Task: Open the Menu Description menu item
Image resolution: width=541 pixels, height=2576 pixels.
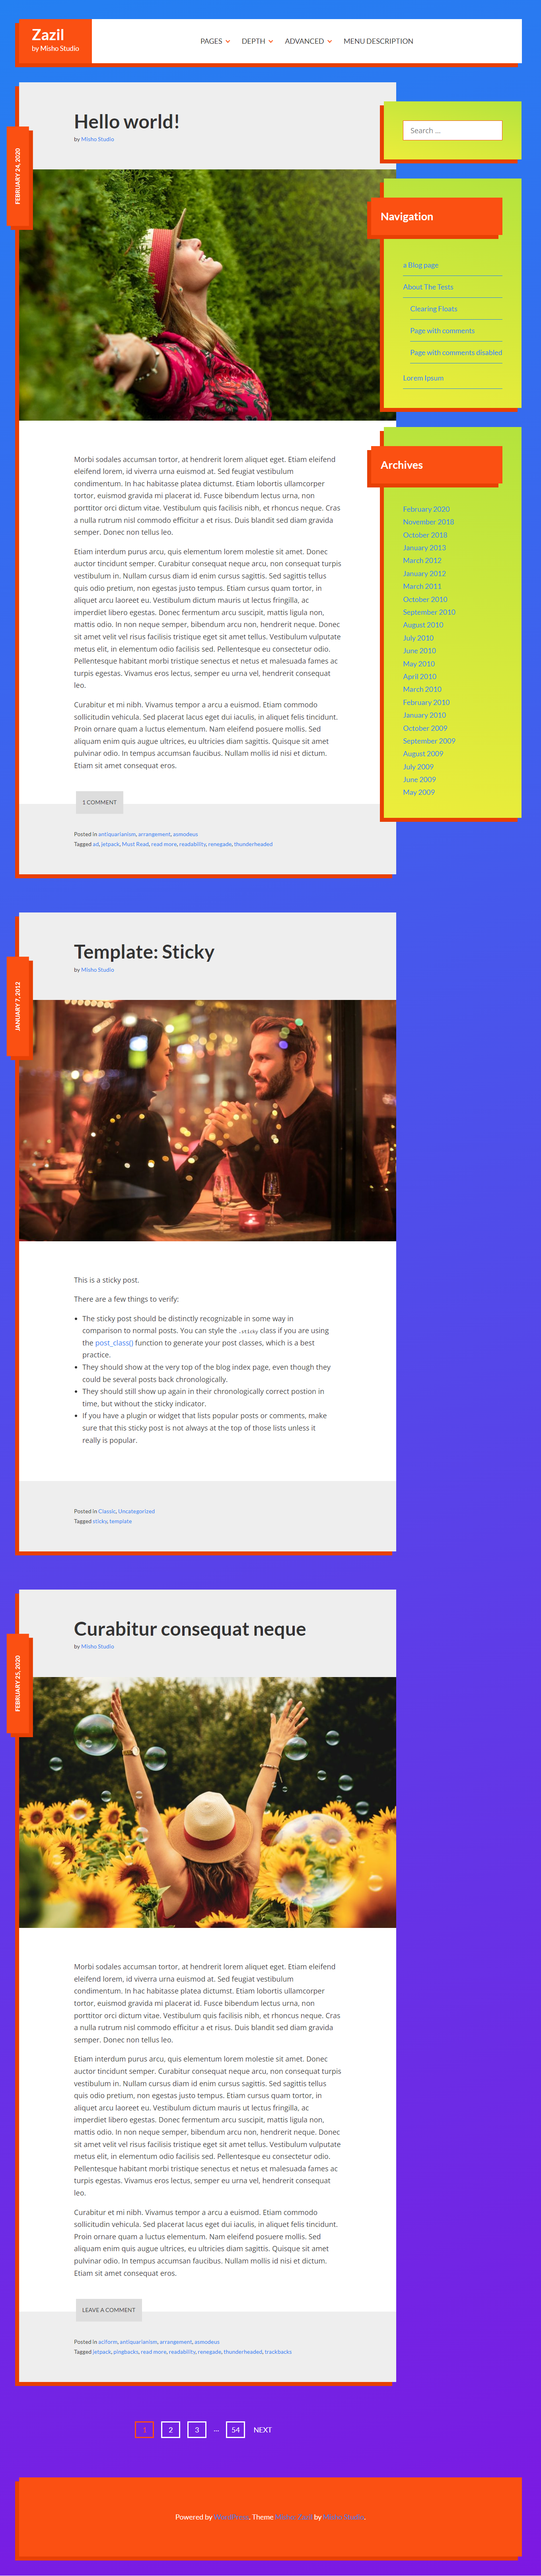Action: pos(378,41)
